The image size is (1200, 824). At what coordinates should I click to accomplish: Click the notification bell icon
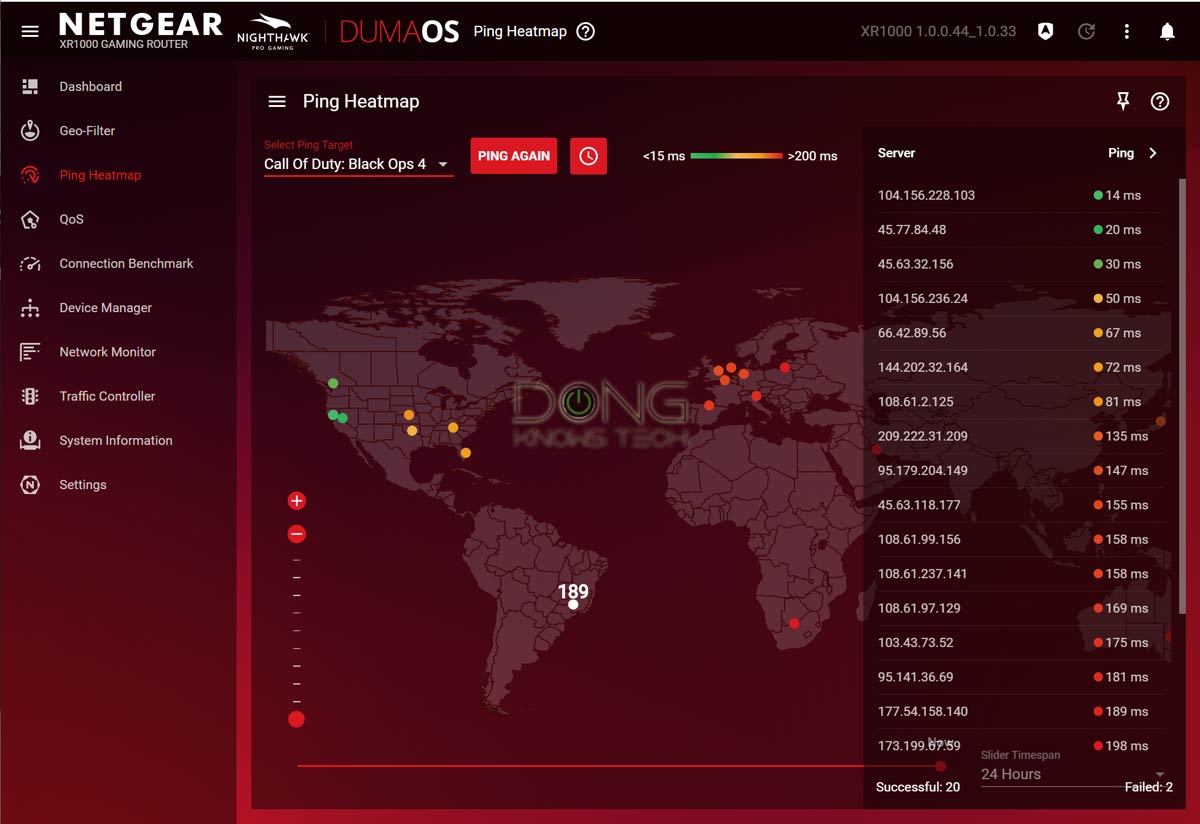point(1166,32)
